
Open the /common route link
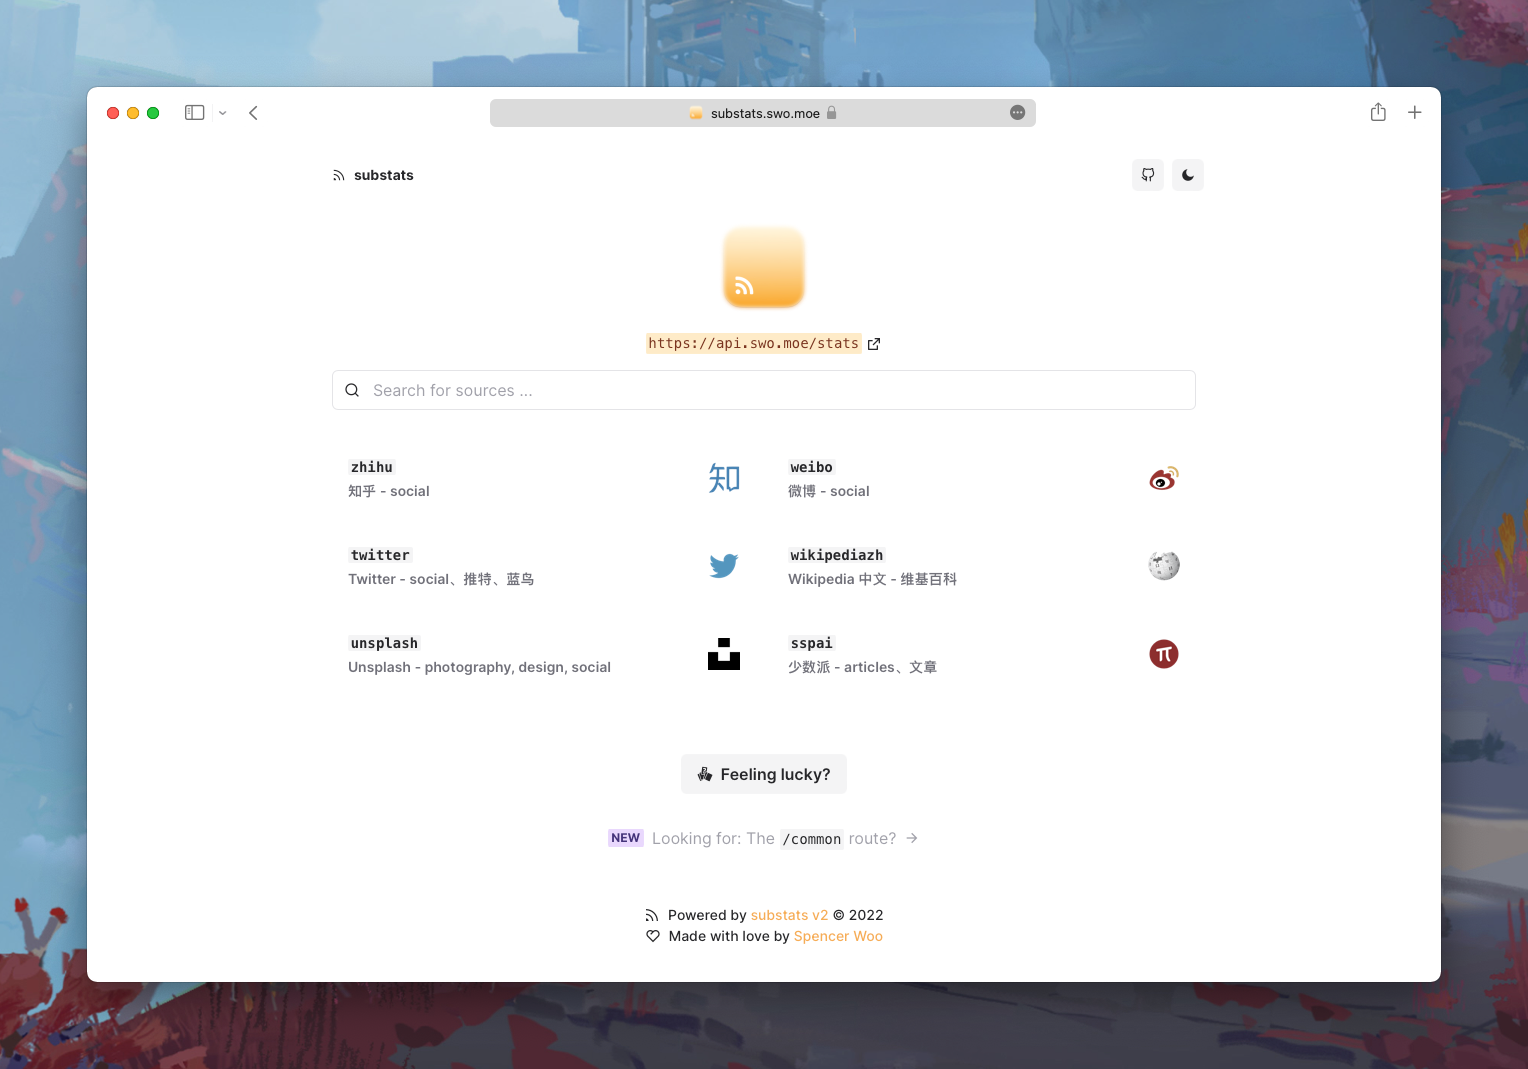pyautogui.click(x=812, y=839)
